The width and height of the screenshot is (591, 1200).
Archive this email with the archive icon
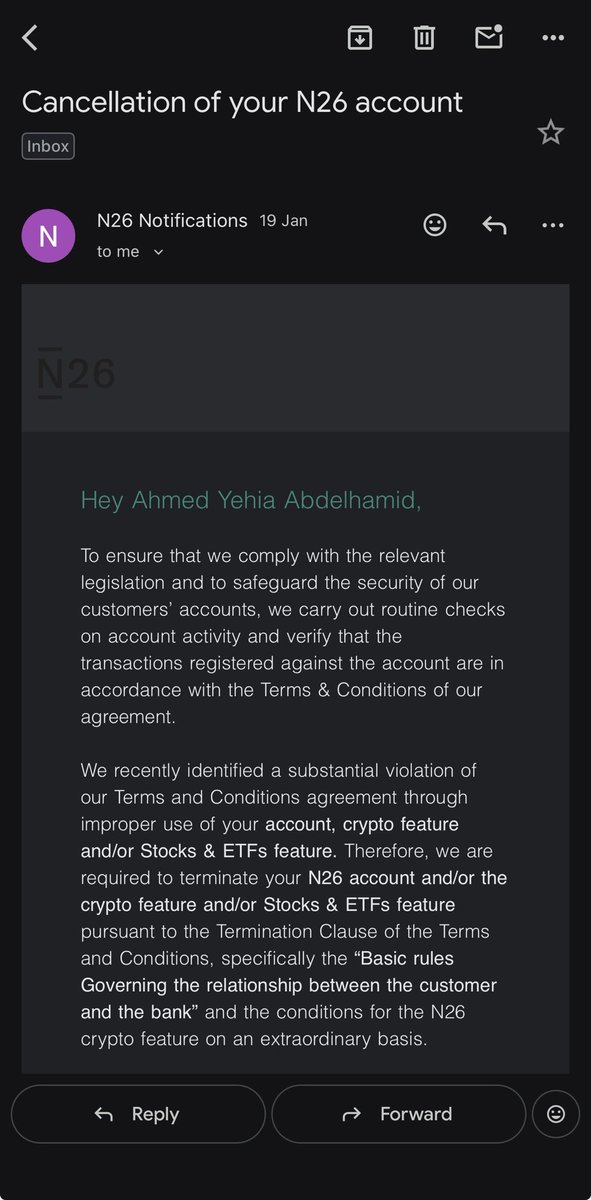click(x=359, y=38)
